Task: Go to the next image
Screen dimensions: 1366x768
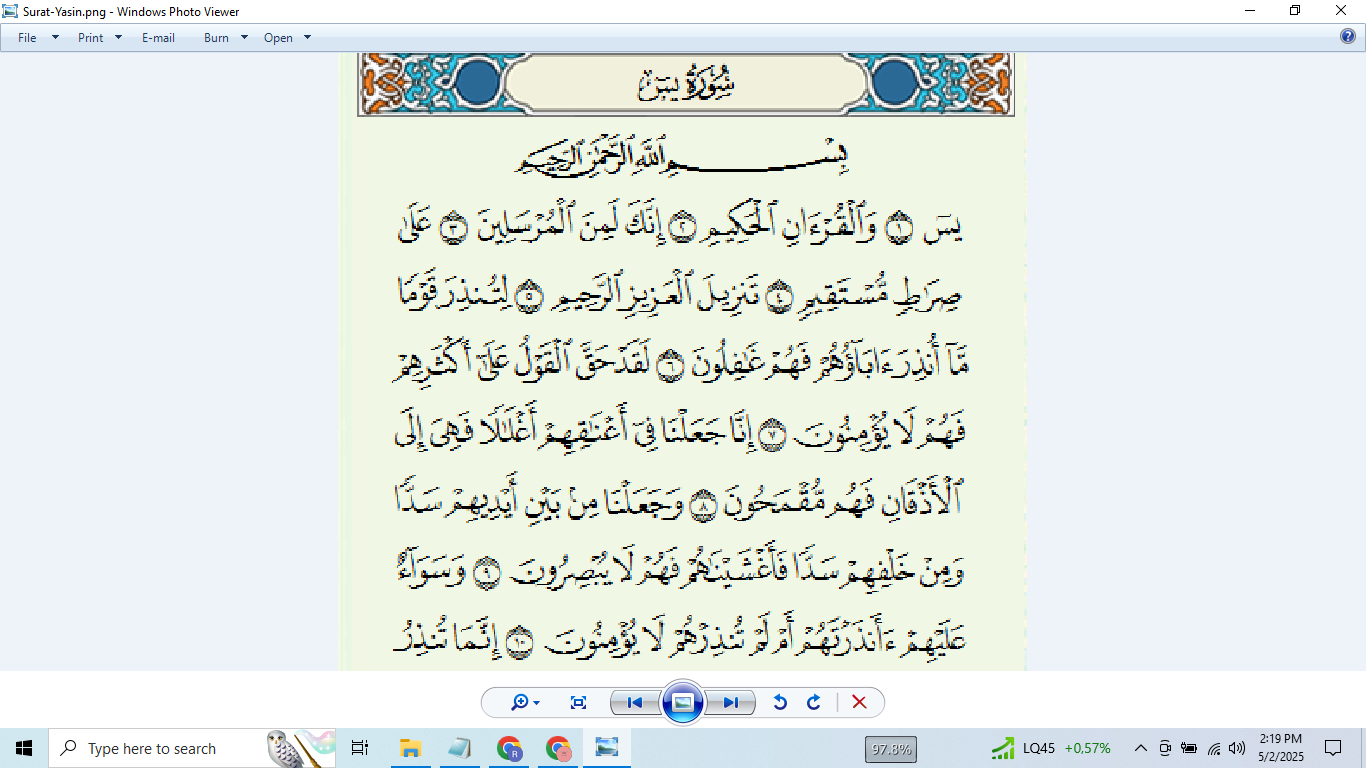Action: [730, 703]
